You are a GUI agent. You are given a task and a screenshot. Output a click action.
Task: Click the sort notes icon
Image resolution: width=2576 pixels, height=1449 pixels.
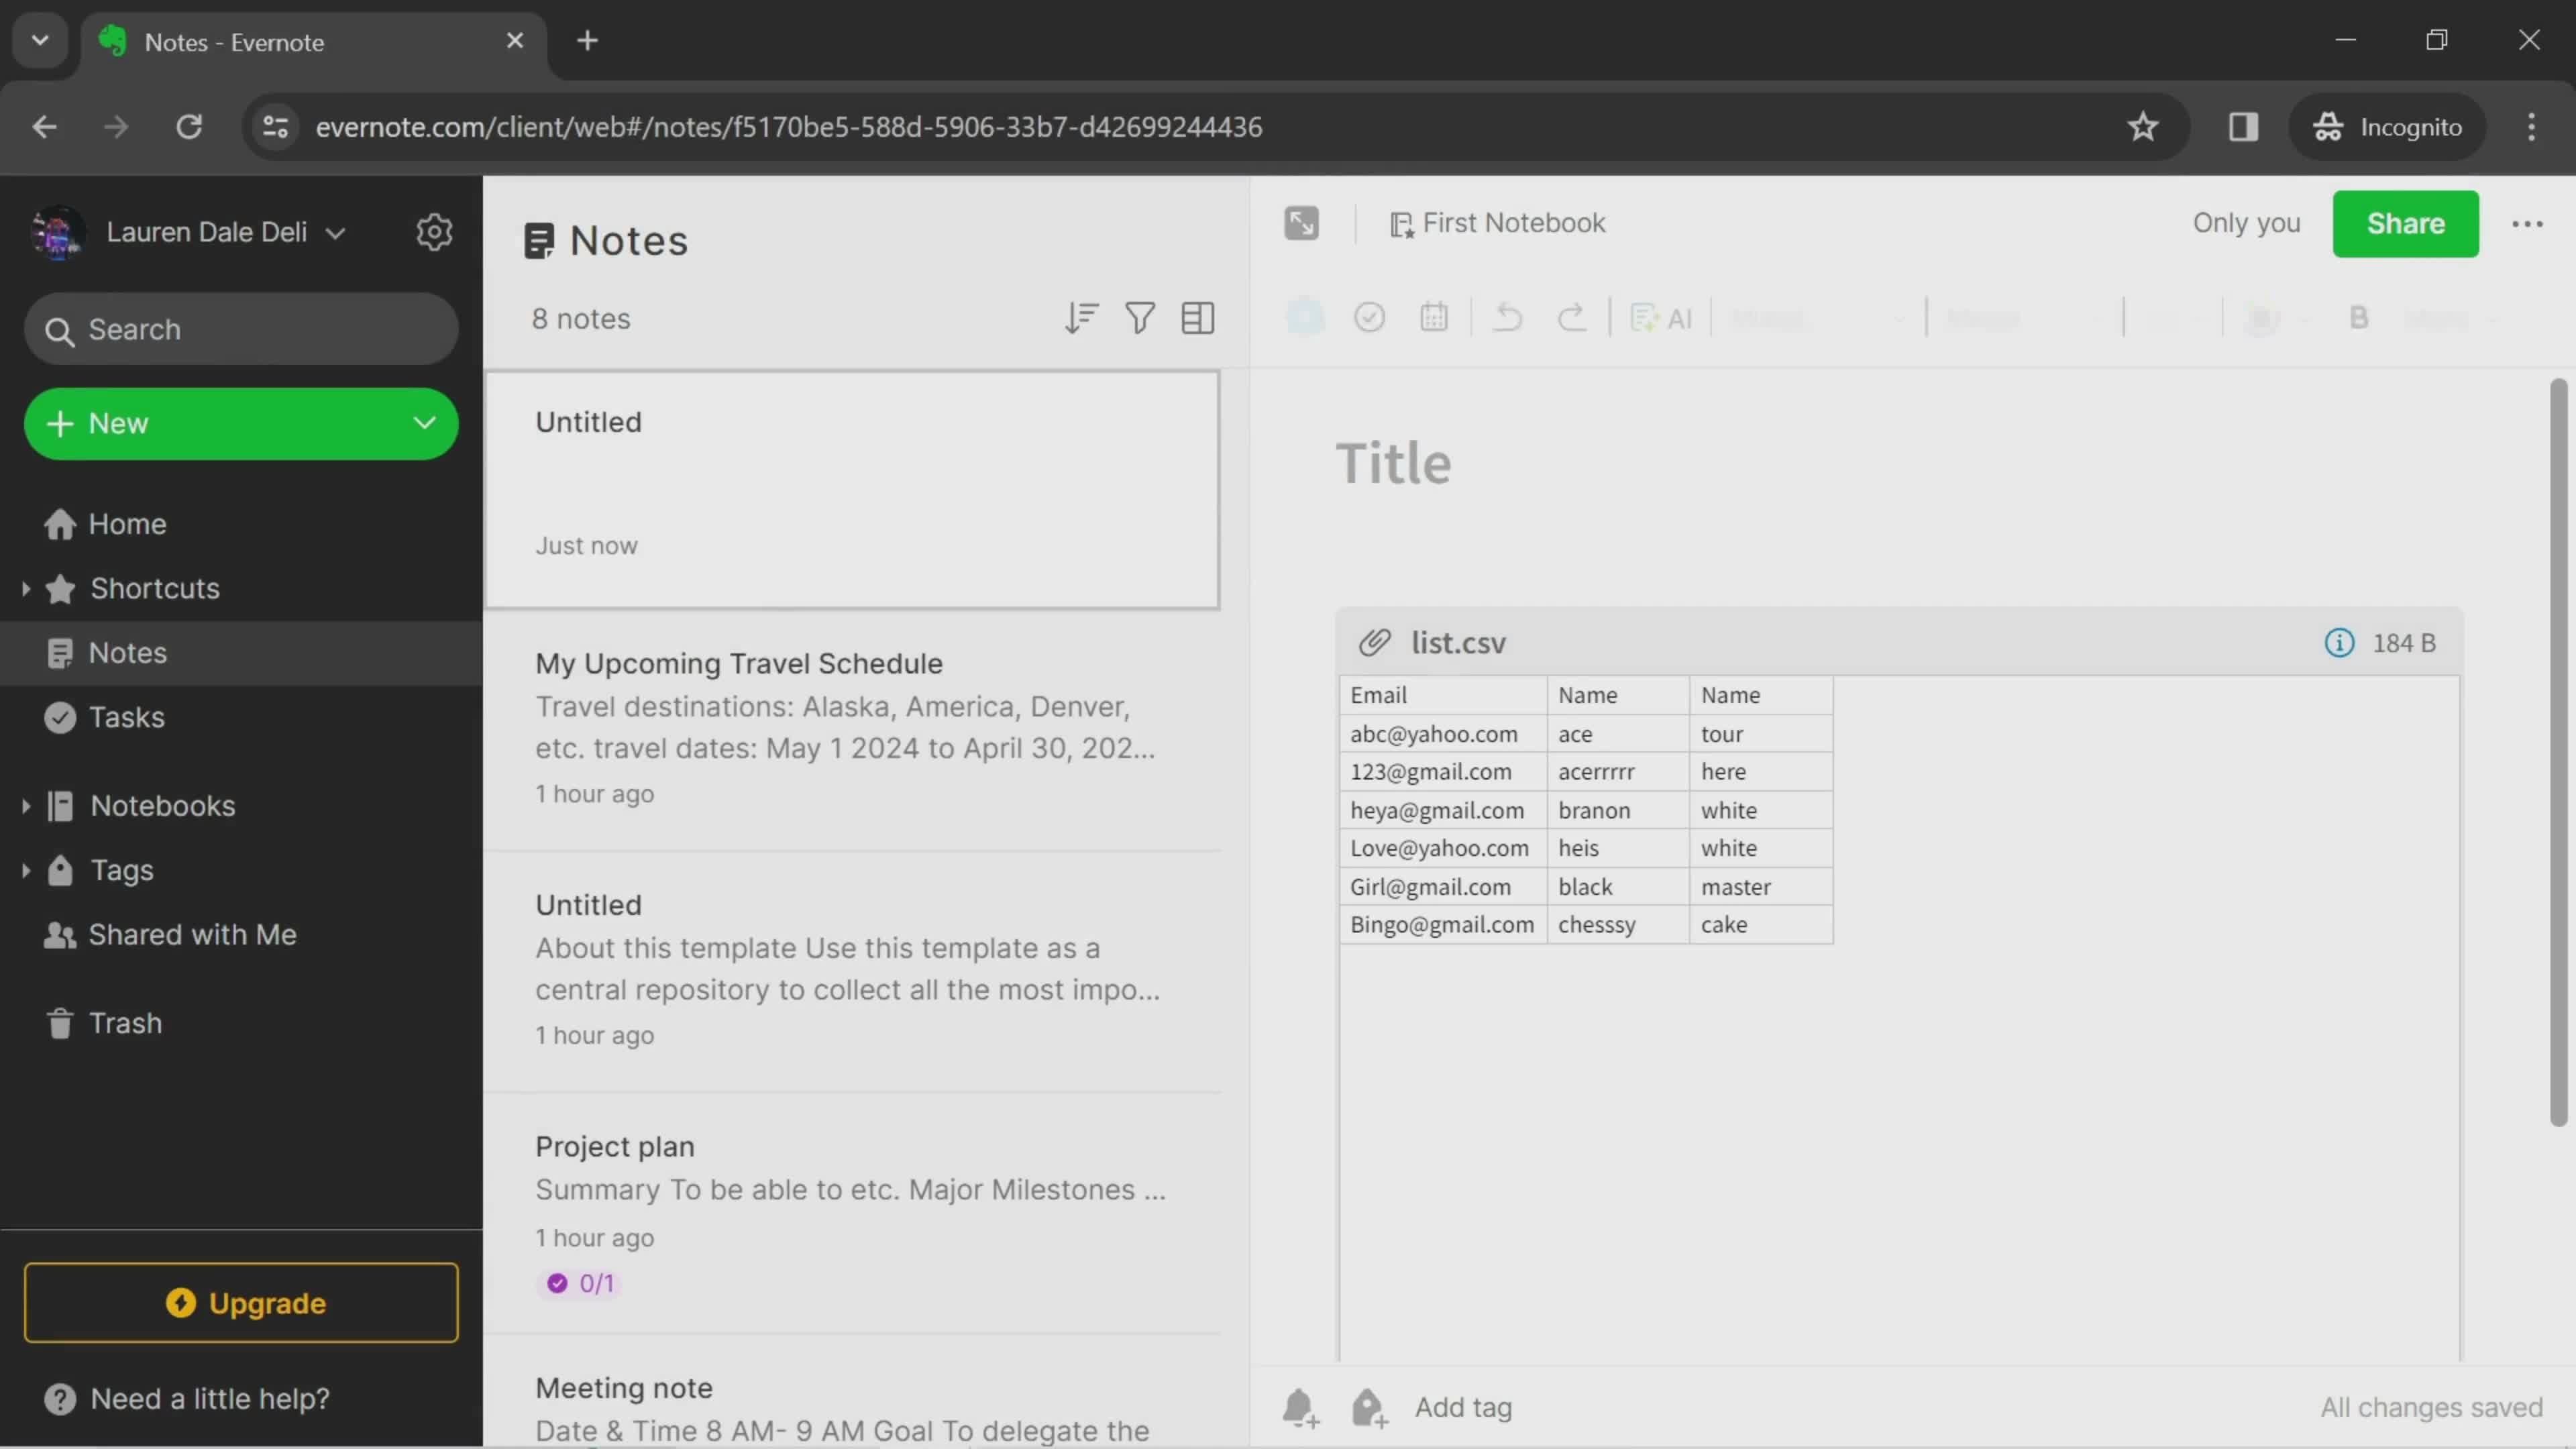point(1081,319)
